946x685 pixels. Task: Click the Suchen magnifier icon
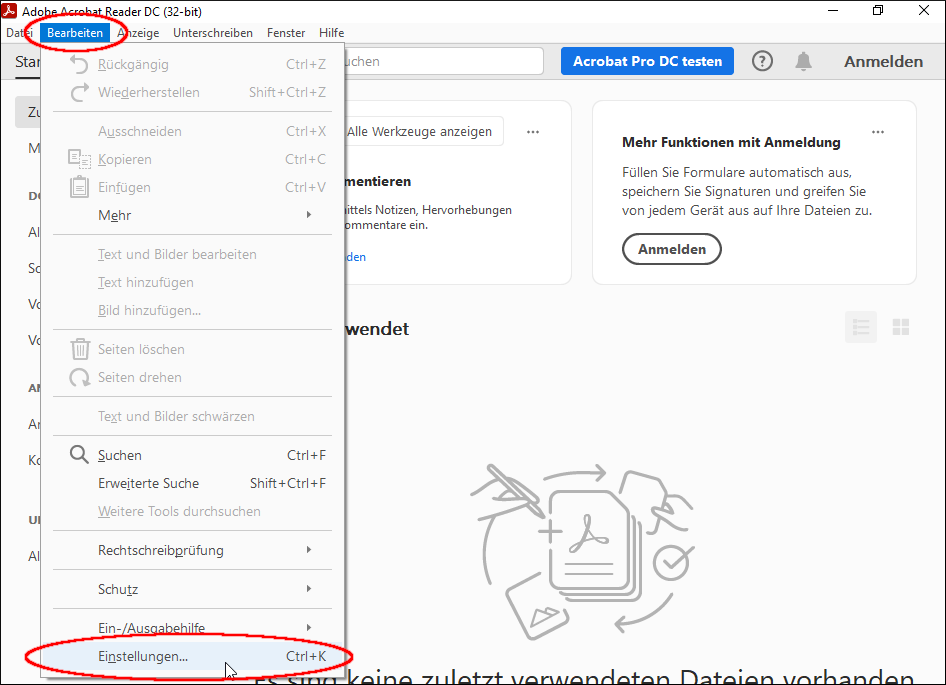(x=79, y=454)
